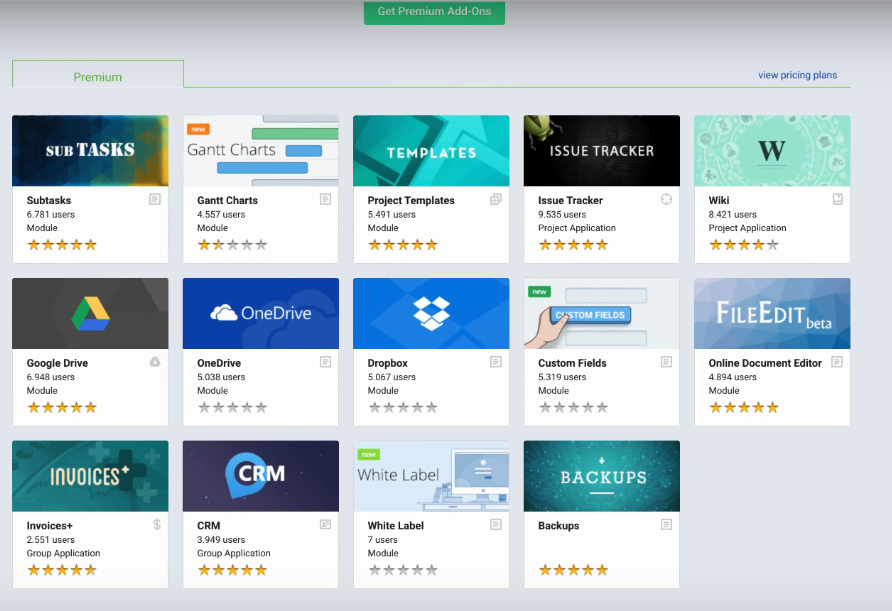The width and height of the screenshot is (892, 611).
Task: Open the Sub Tasks banner image
Action: click(90, 151)
